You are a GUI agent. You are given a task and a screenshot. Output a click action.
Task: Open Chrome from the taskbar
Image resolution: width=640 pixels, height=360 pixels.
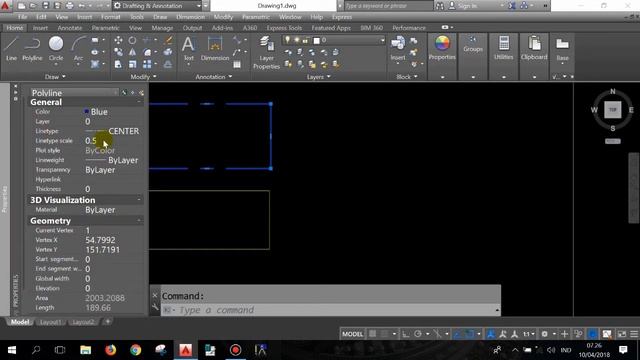click(x=136, y=350)
